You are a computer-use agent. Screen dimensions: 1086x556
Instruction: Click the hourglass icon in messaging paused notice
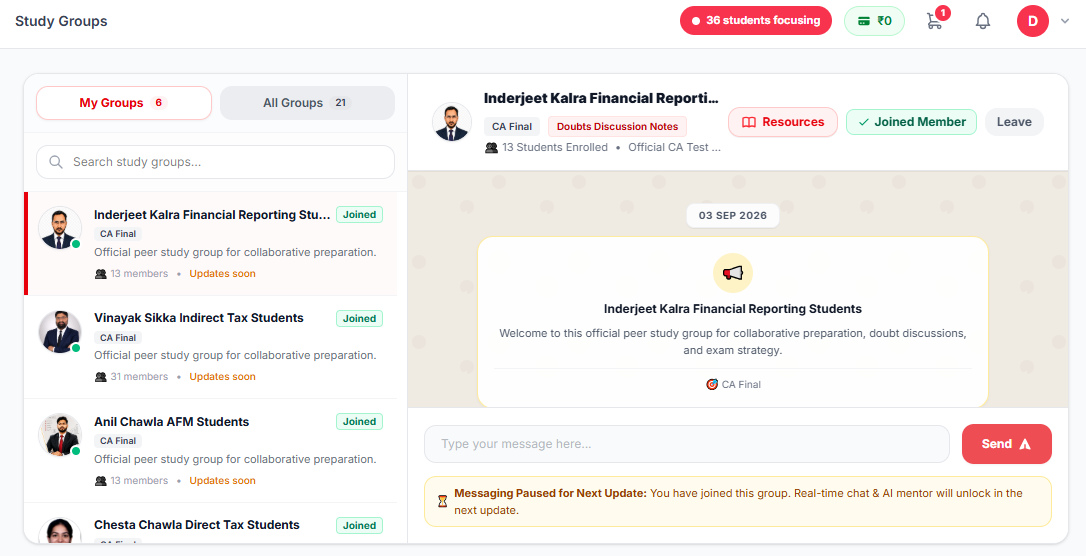coord(443,501)
